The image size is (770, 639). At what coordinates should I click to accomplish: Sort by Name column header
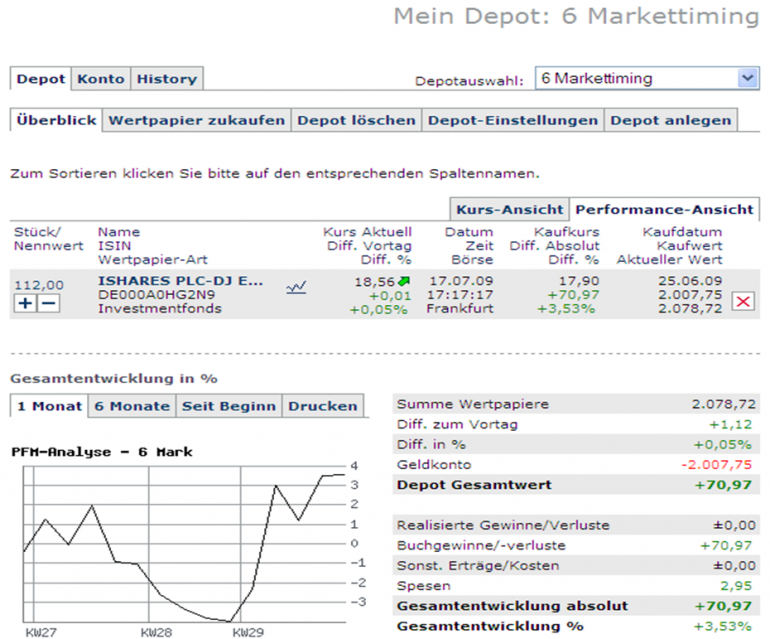(119, 232)
